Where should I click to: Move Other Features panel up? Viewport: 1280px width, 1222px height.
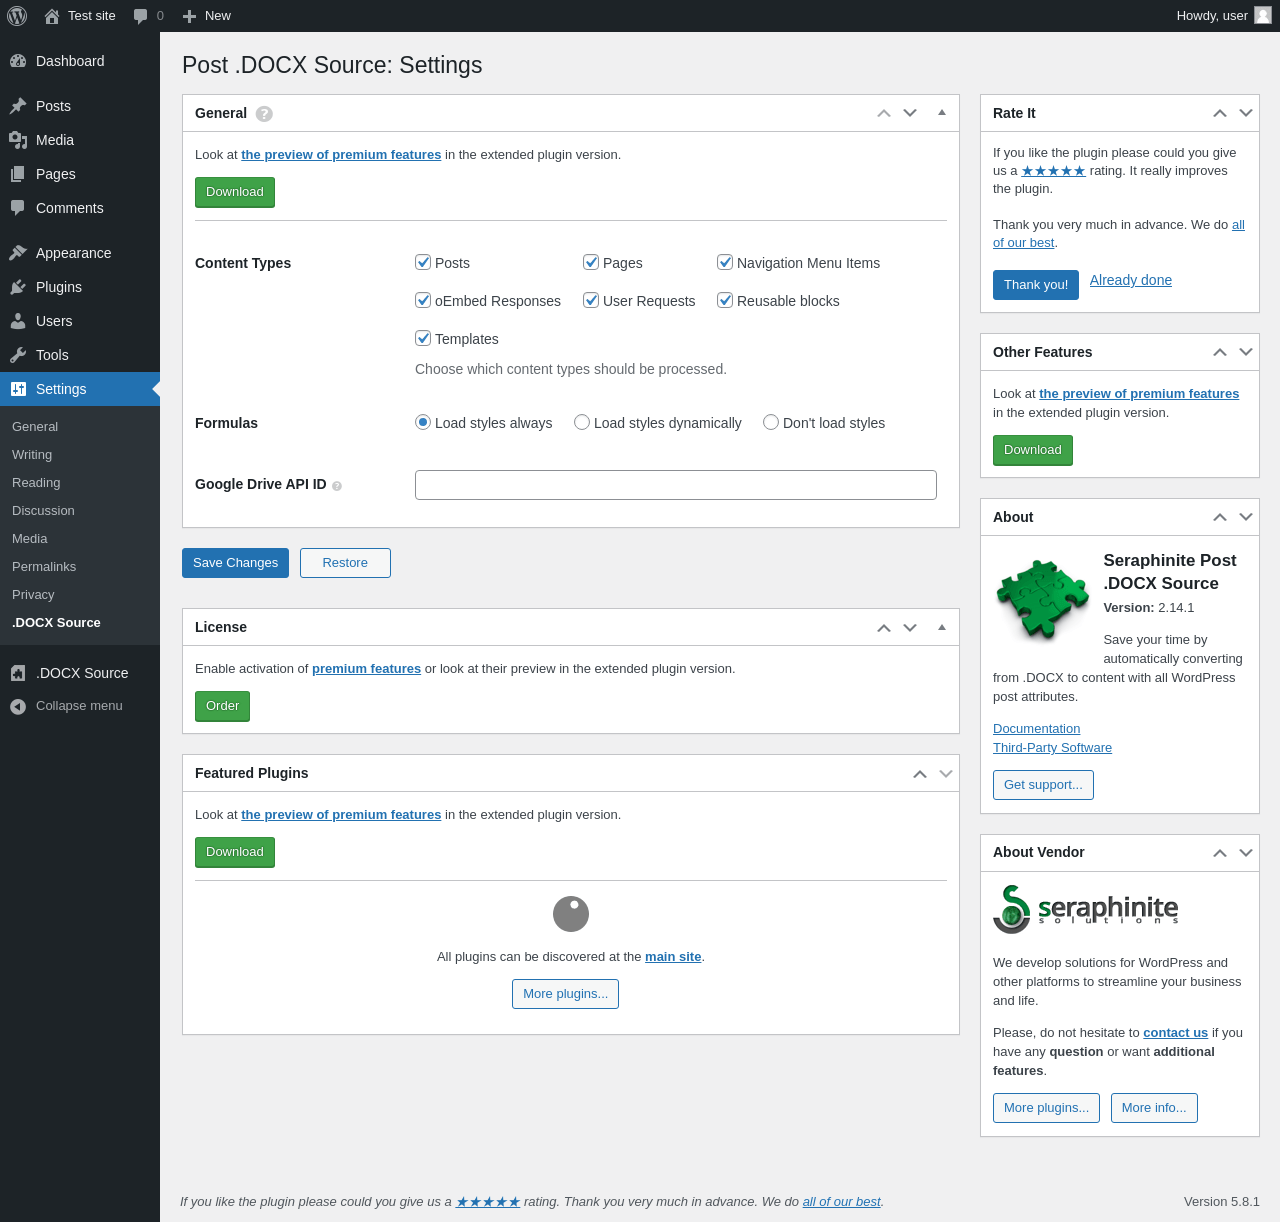pyautogui.click(x=1220, y=352)
